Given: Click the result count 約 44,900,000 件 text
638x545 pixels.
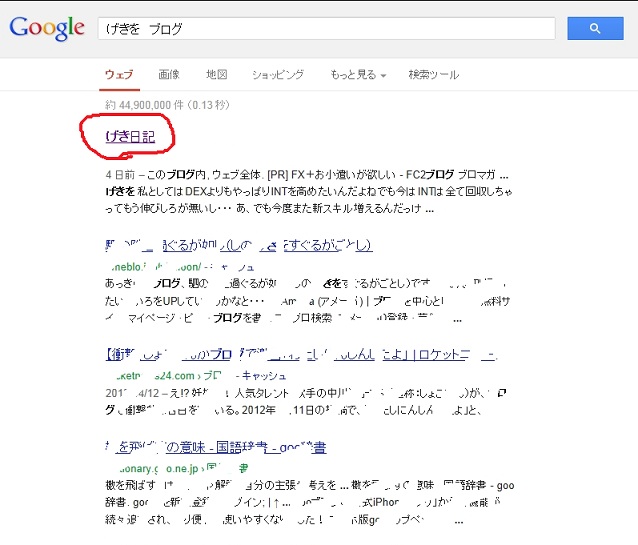Looking at the screenshot, I should point(167,105).
